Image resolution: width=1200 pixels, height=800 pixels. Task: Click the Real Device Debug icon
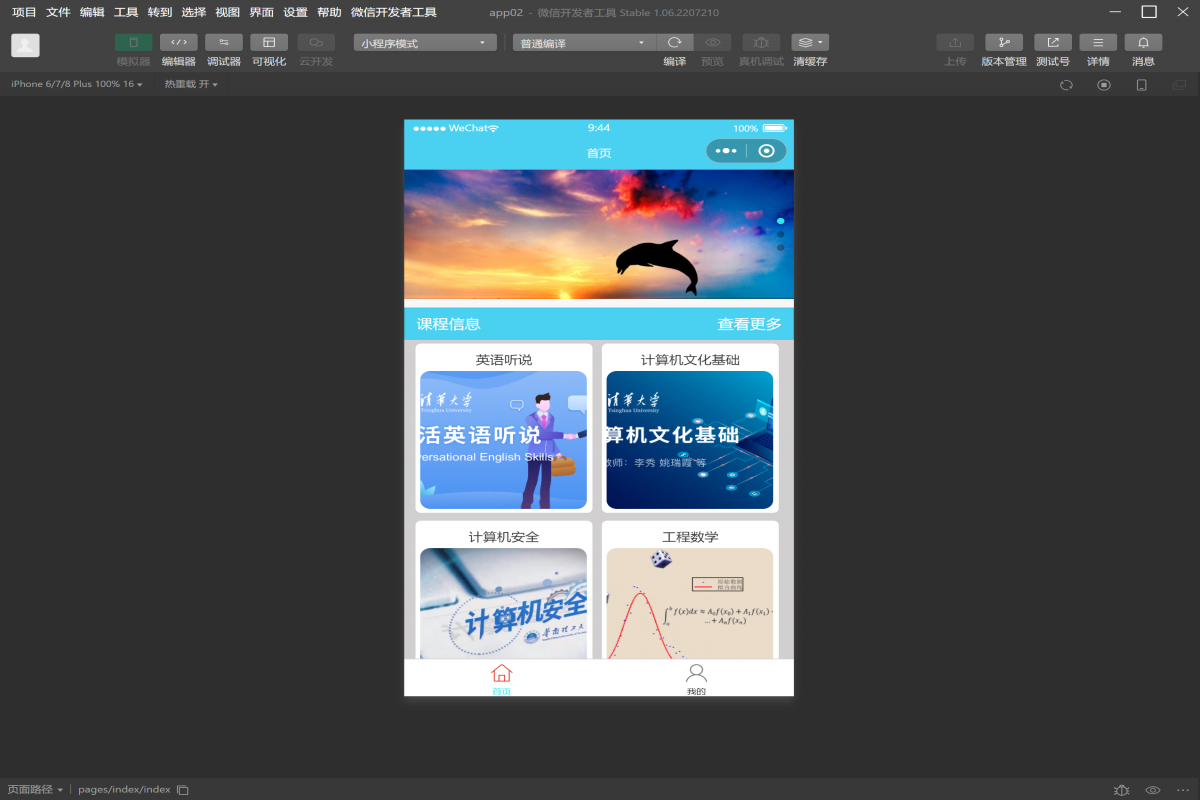click(761, 43)
